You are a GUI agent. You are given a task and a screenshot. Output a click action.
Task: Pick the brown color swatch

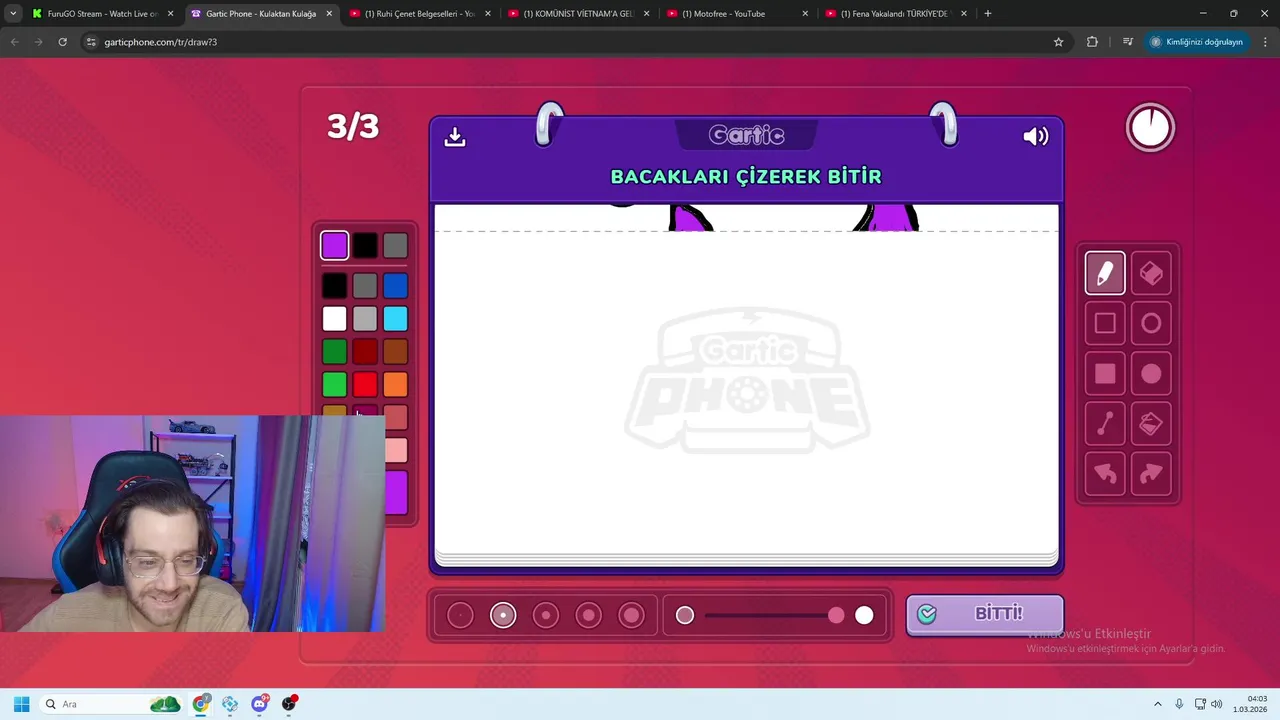(x=395, y=352)
